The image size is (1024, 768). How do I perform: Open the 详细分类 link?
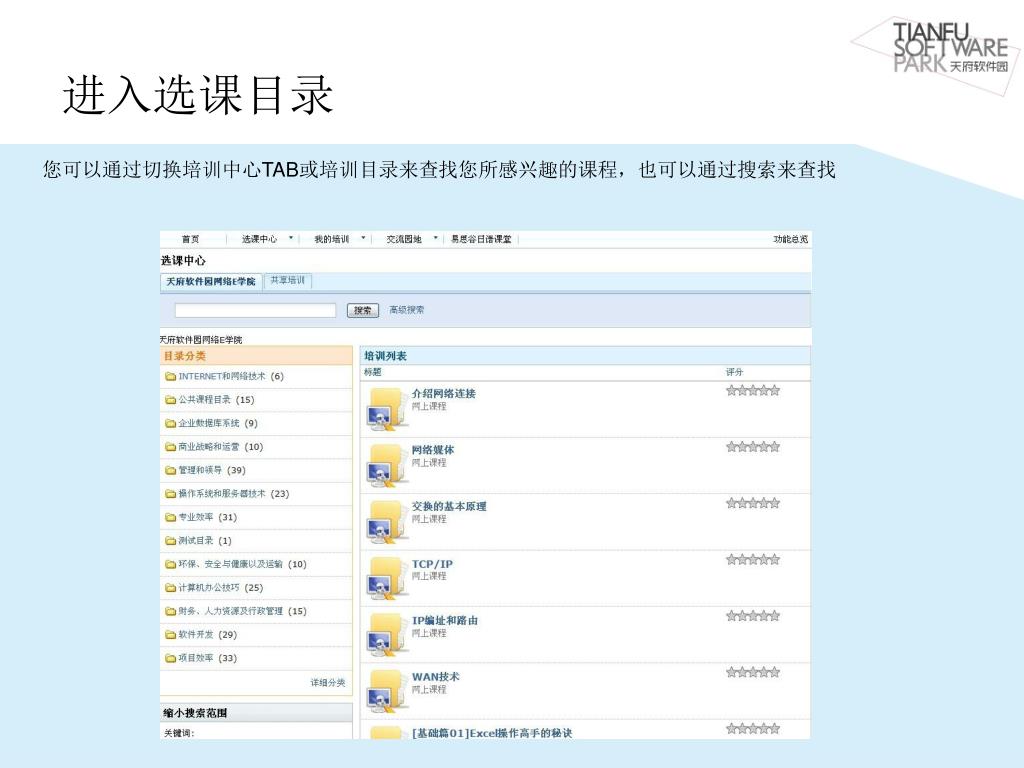(327, 683)
